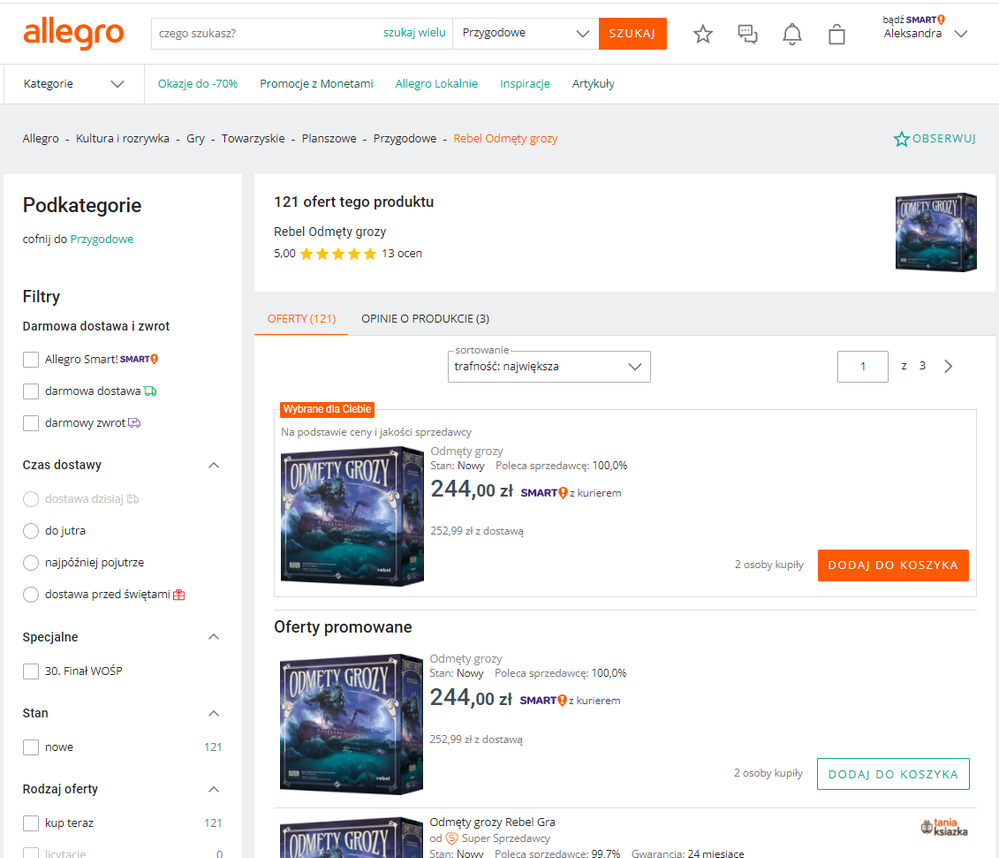The height and width of the screenshot is (858, 999).
Task: Tick the 30. Finał WOŚP checkbox
Action: (31, 671)
